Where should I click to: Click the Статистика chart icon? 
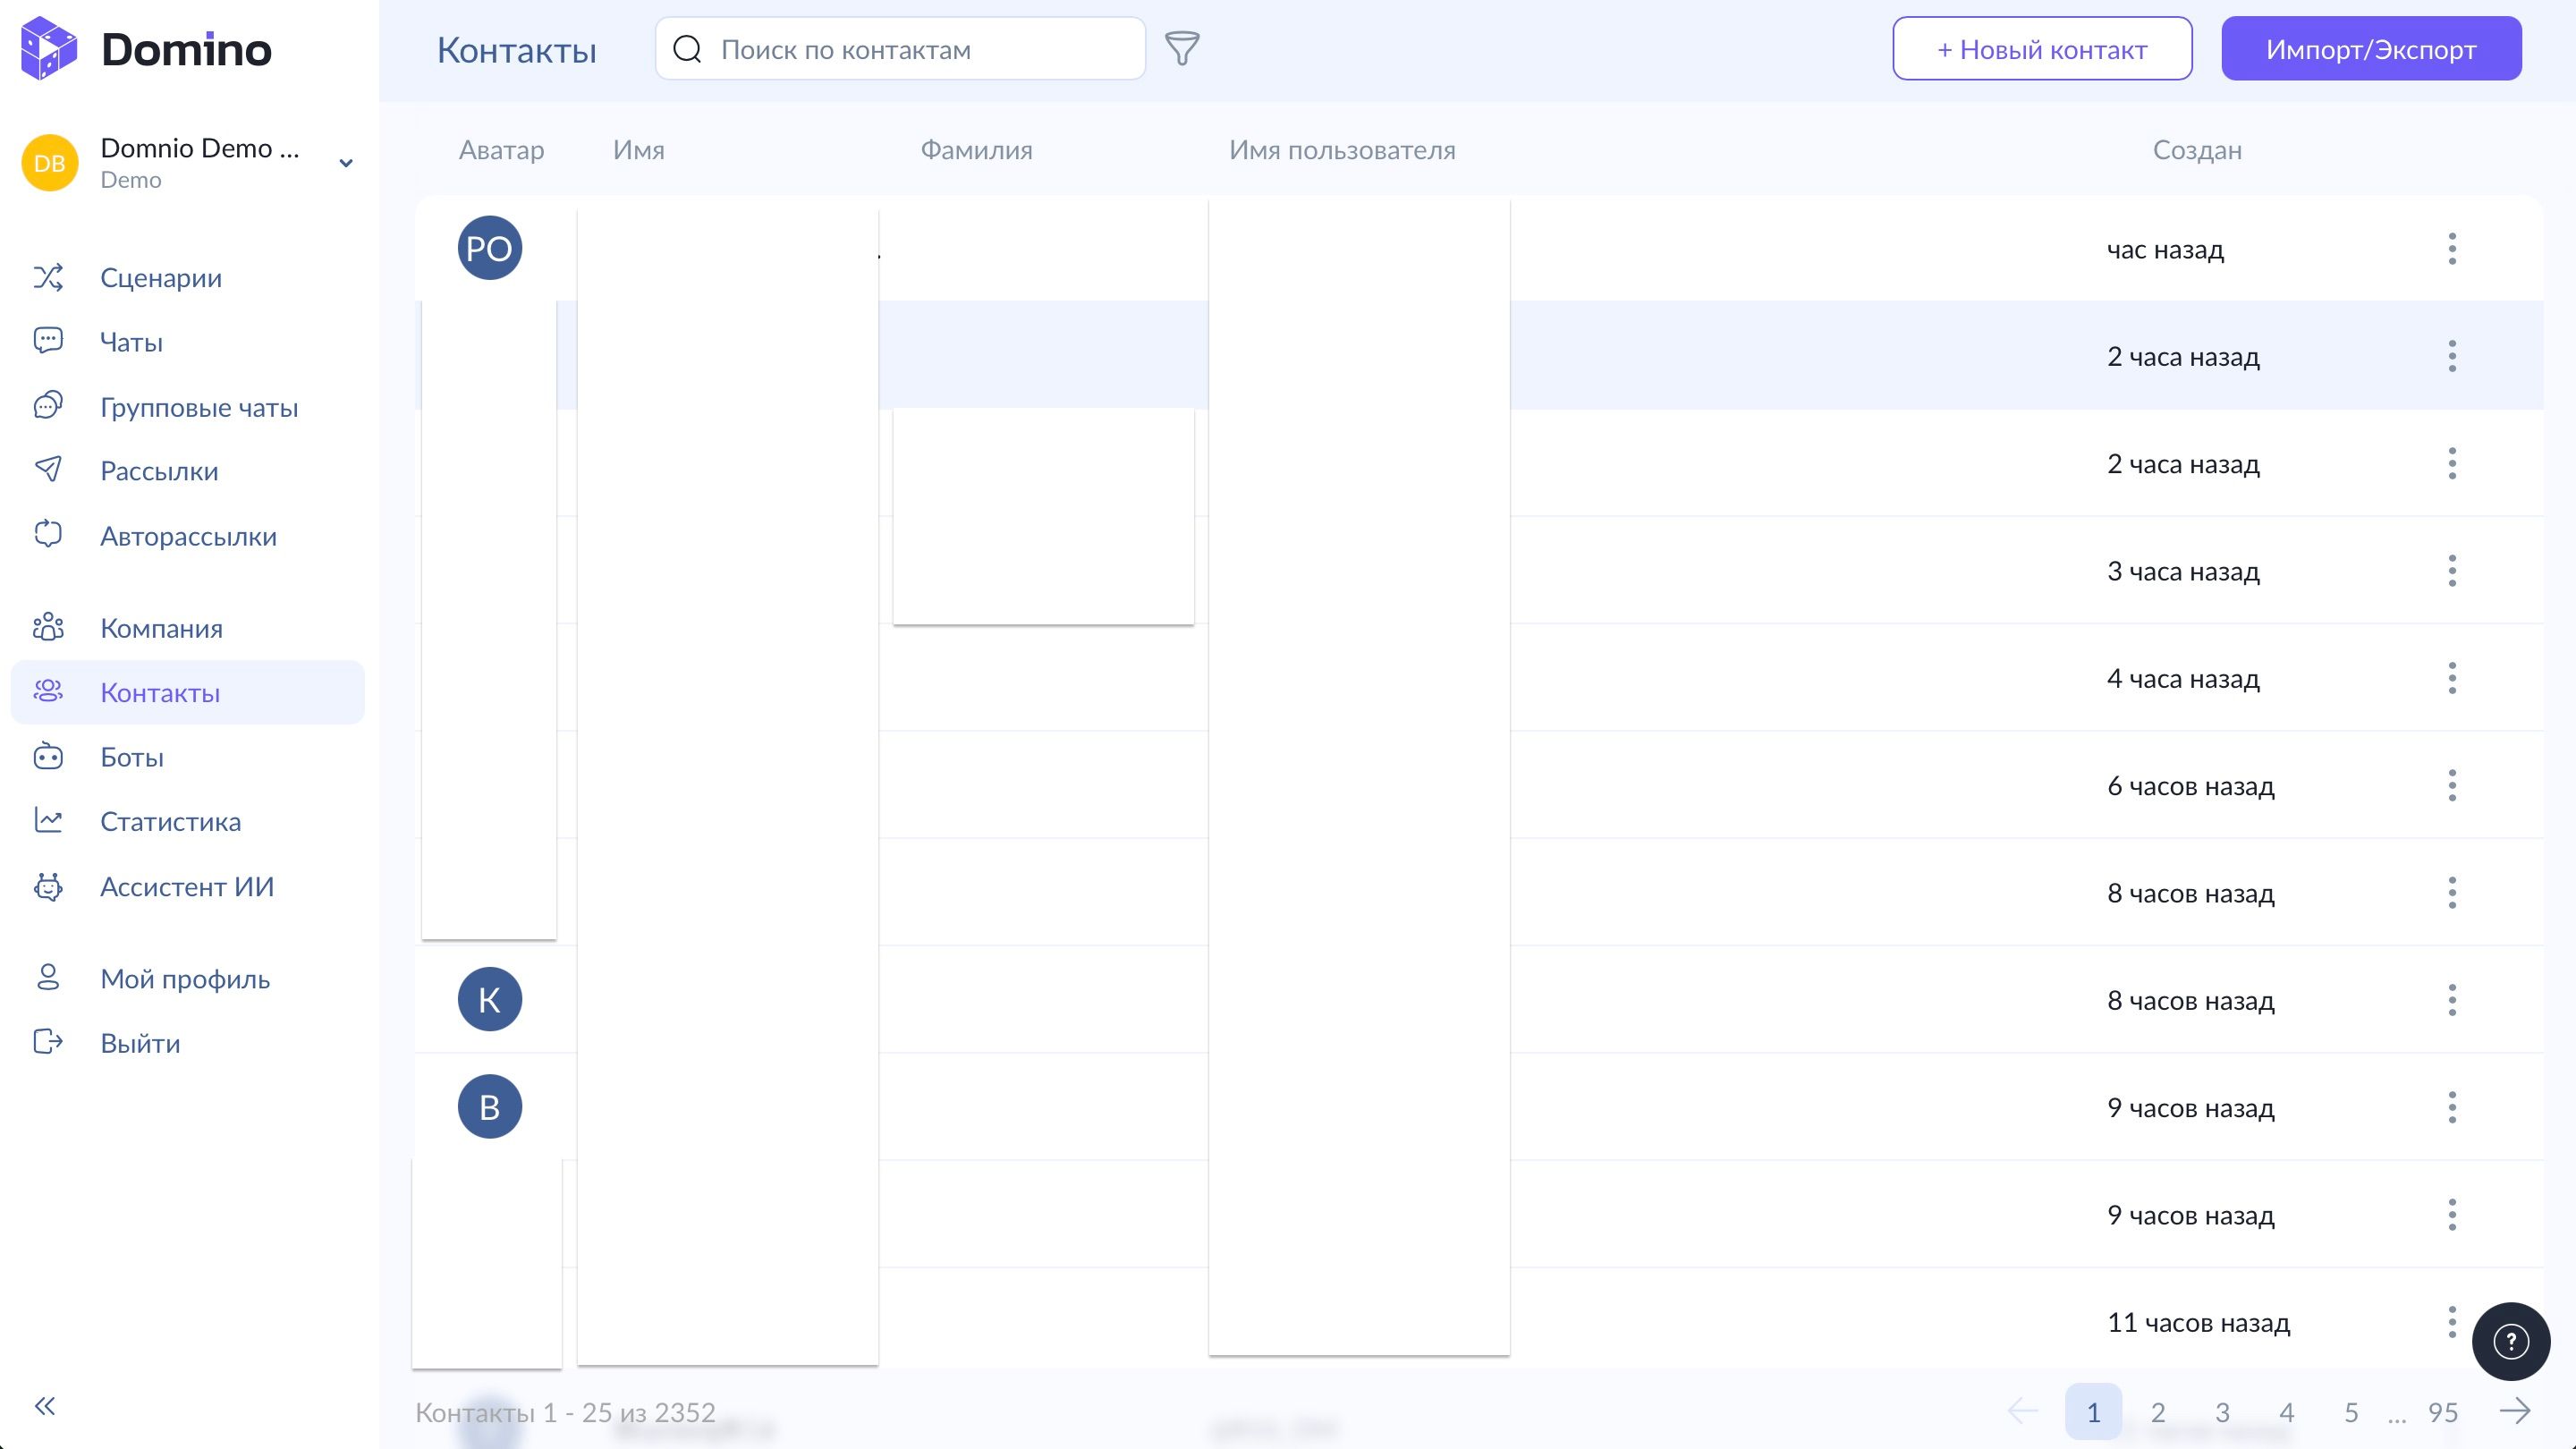pyautogui.click(x=48, y=821)
